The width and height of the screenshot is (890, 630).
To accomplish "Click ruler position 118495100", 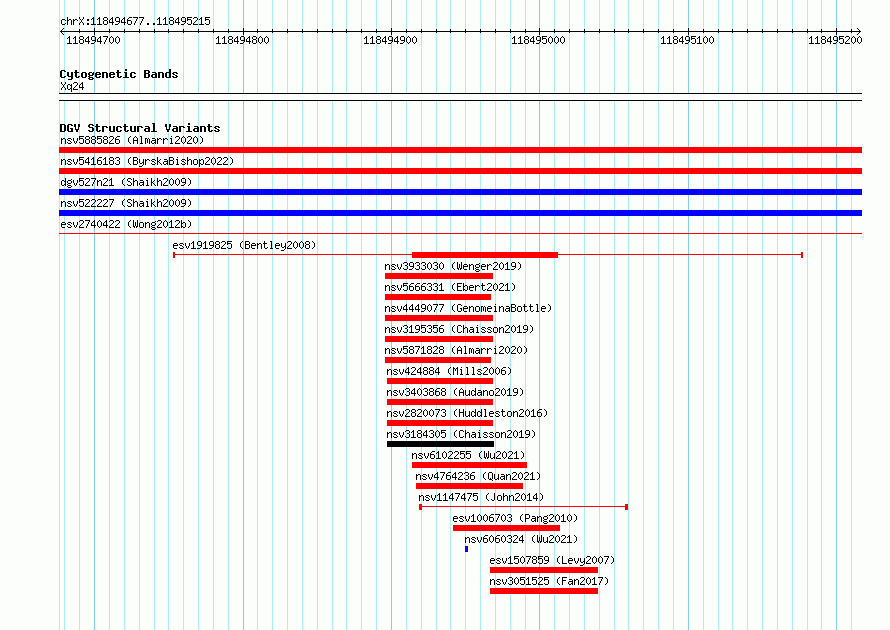I will (687, 40).
